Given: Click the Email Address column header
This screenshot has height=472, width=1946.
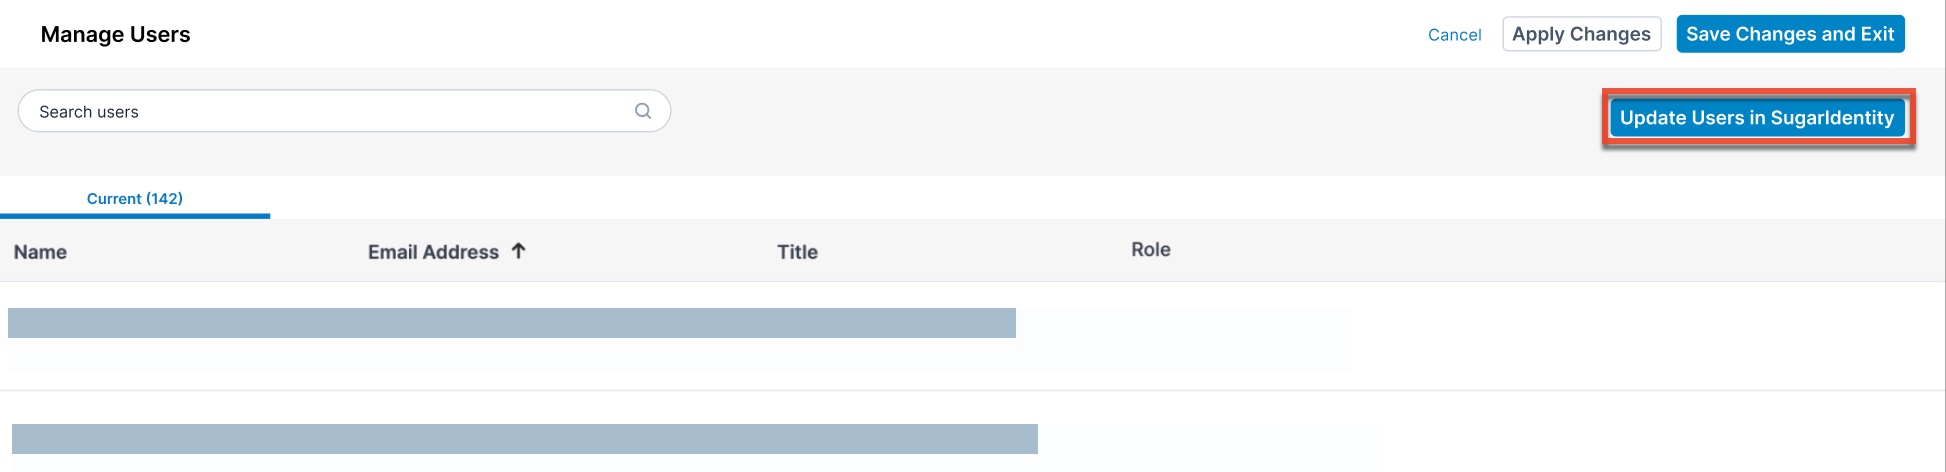Looking at the screenshot, I should [x=433, y=252].
